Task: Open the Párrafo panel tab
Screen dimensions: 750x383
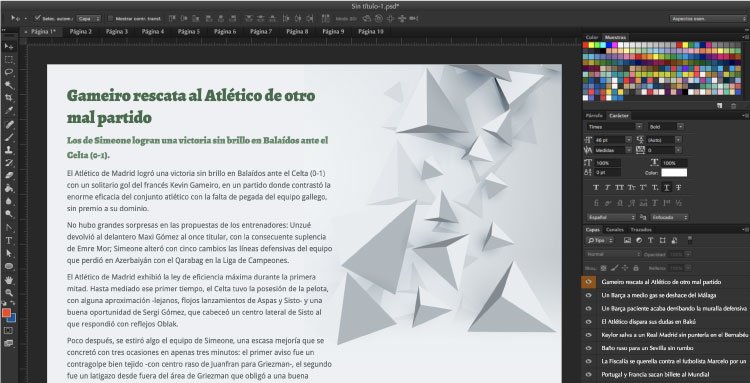Action: [x=594, y=116]
